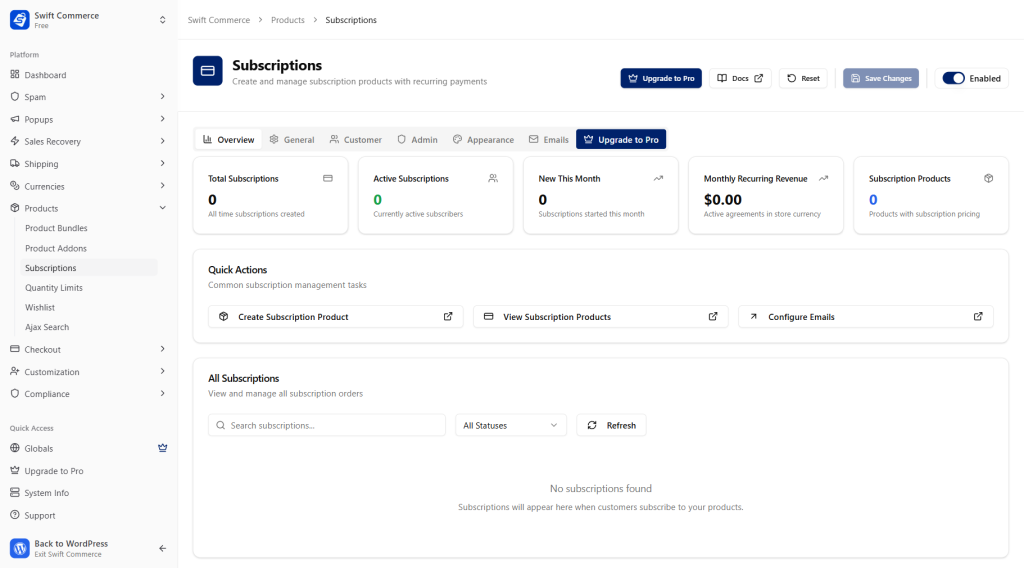1024x568 pixels.
Task: Click the Monthly Recurring Revenue trend icon
Action: click(x=824, y=178)
